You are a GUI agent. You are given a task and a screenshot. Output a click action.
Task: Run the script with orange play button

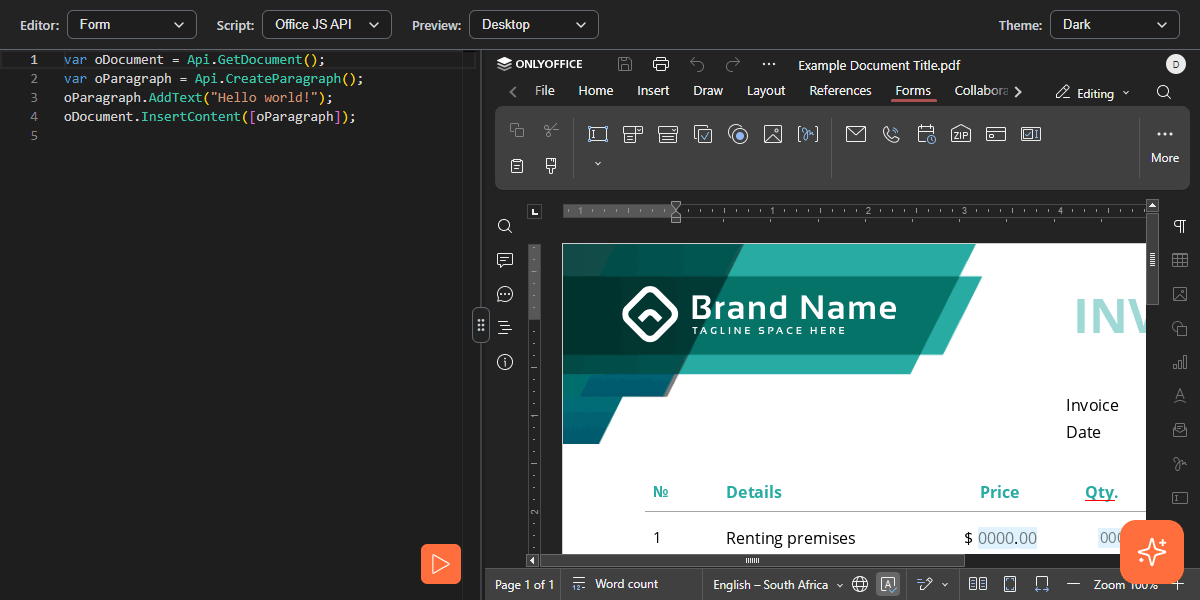(440, 564)
